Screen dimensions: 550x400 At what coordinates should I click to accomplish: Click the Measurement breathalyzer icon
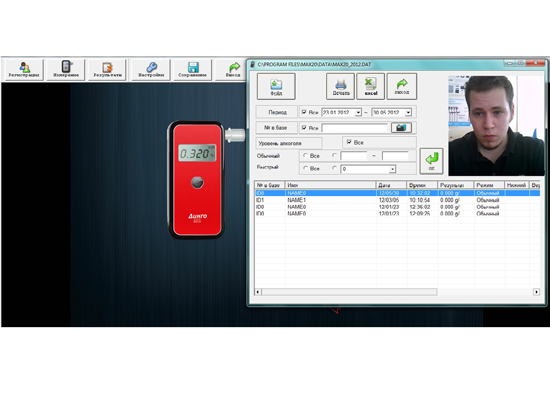coord(66,69)
